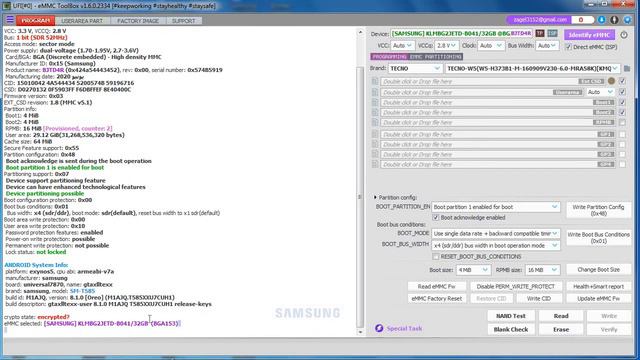Screen dimensions: 640x360
Task: Open the TECNO-W5 model dropdown
Action: pos(532,69)
